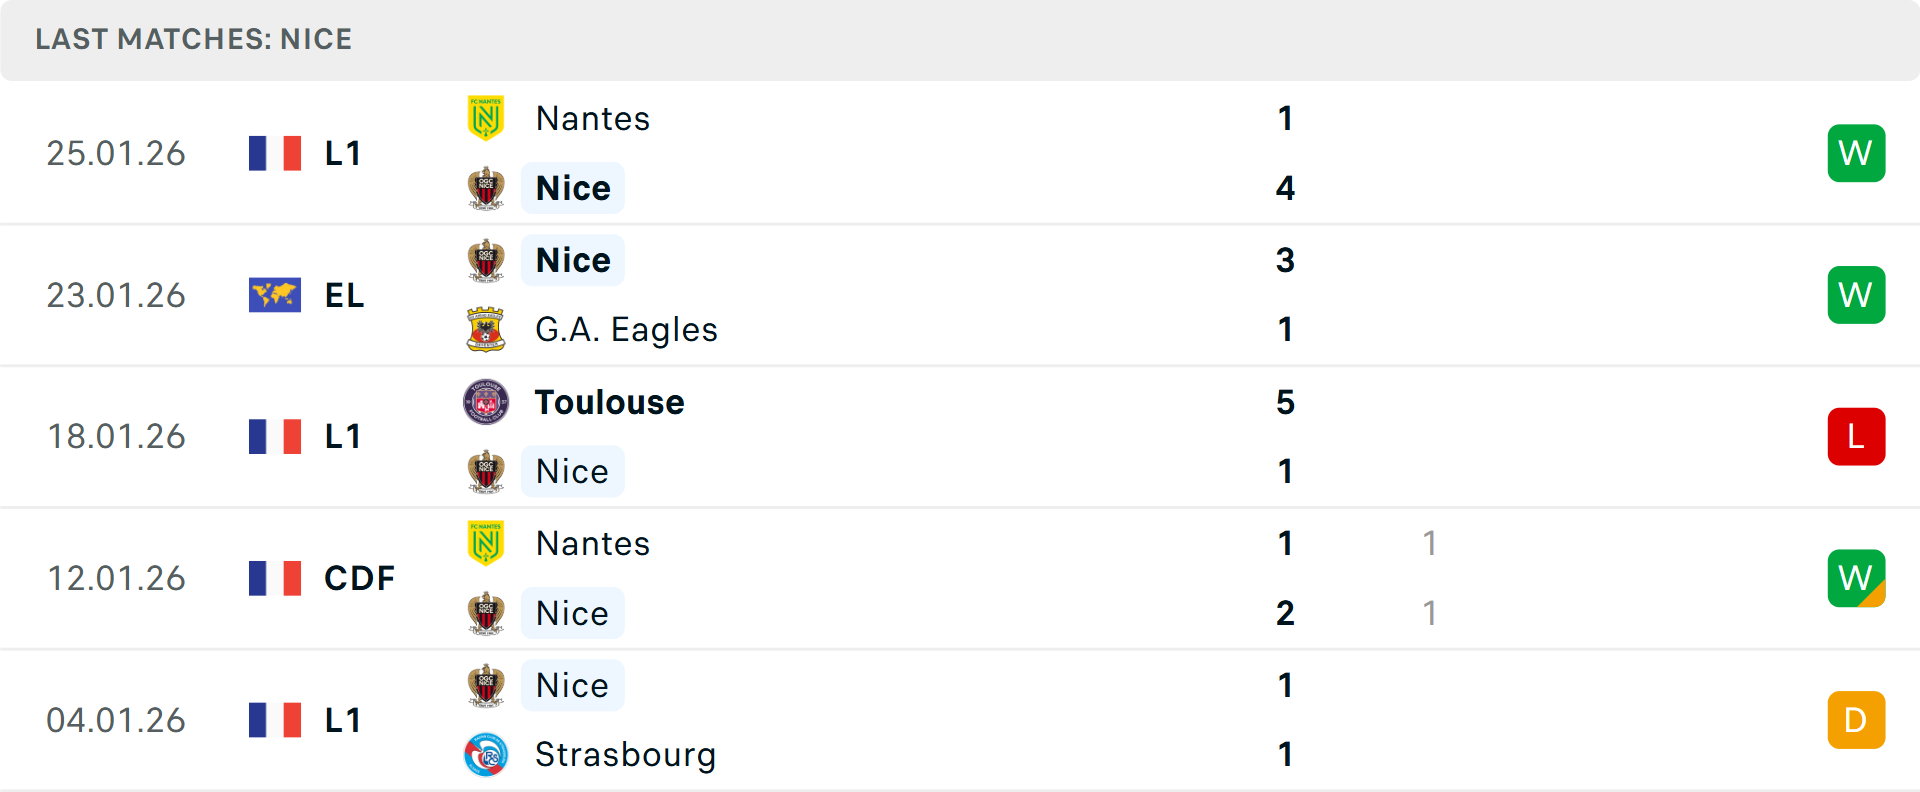Click the CDF competition label
Viewport: 1920px width, 792px height.
(x=359, y=578)
